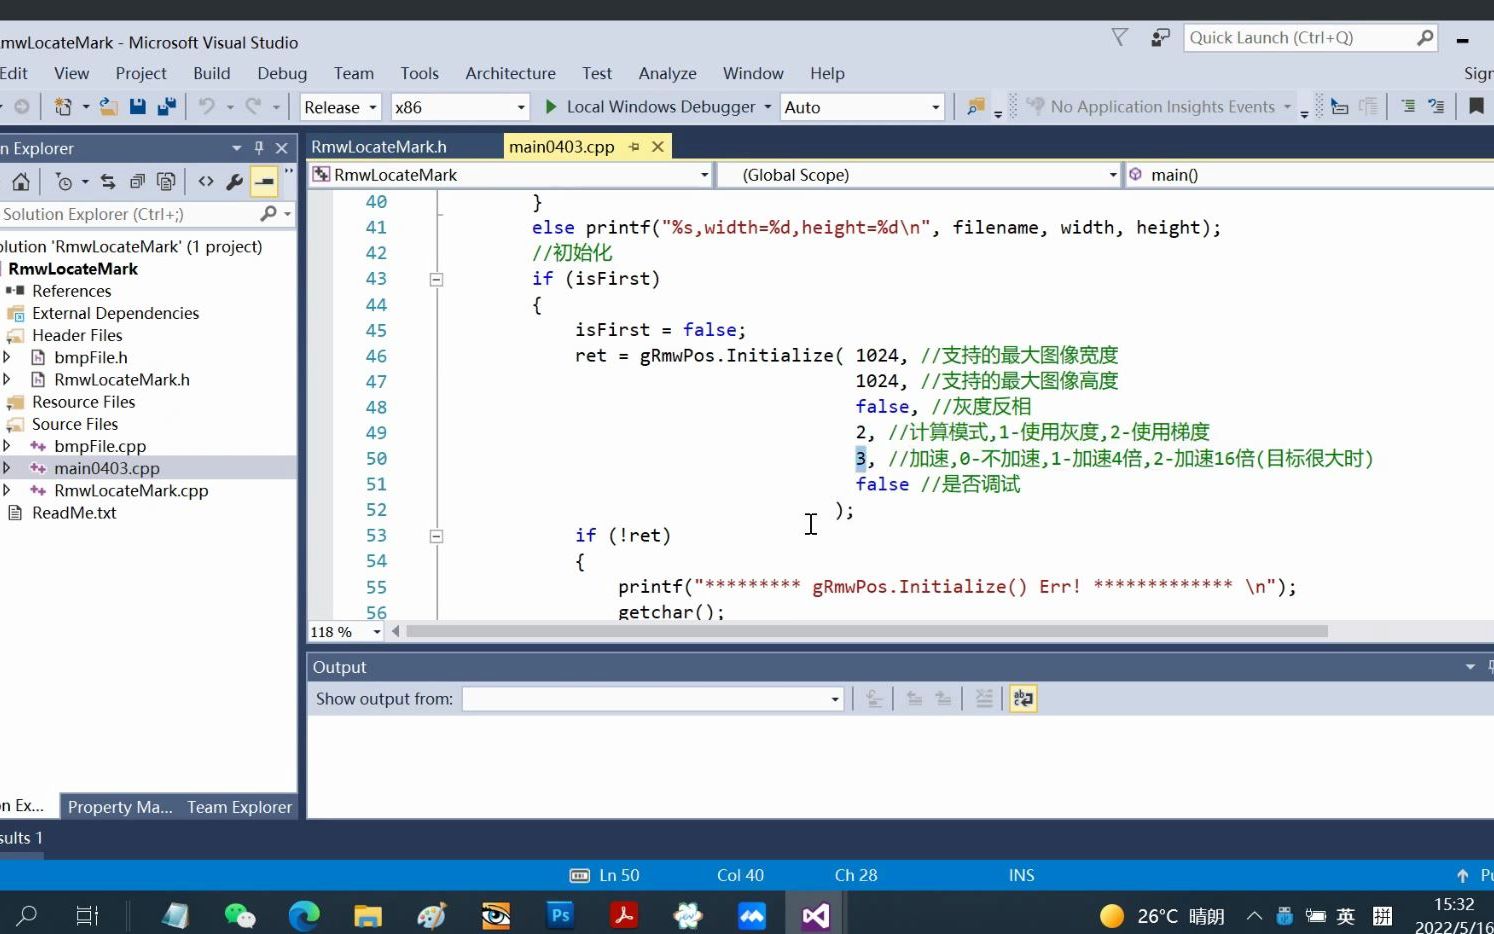The image size is (1494, 934).
Task: Search icon in Solution Explorer search box
Action: [x=268, y=214]
